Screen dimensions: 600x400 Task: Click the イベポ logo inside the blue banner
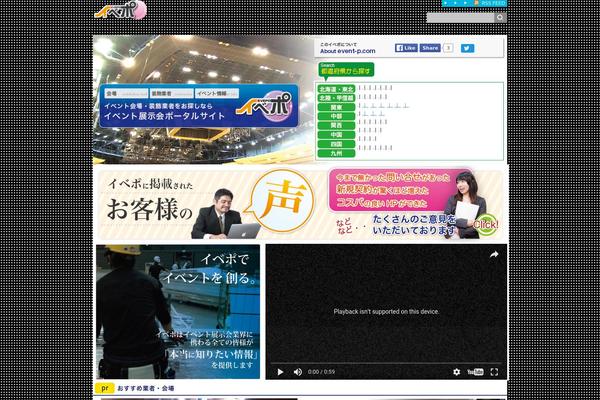click(264, 106)
